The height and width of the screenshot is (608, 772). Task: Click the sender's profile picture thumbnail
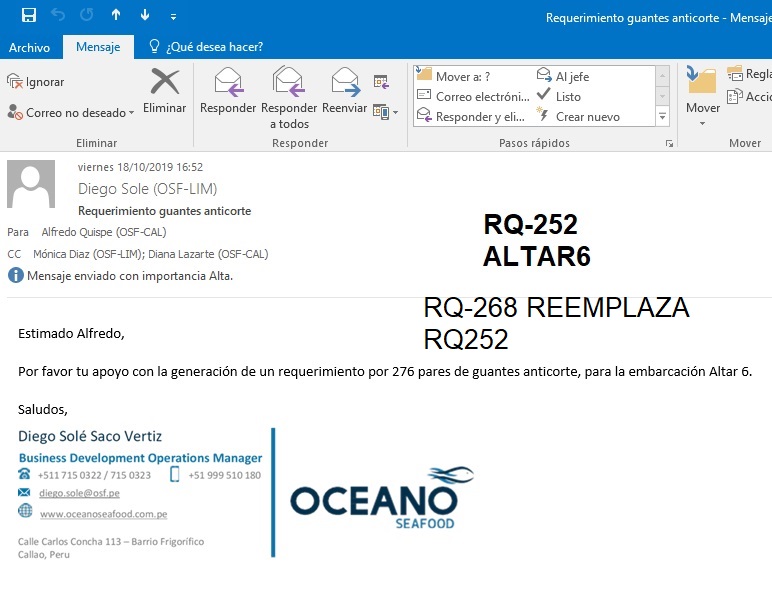tap(31, 183)
